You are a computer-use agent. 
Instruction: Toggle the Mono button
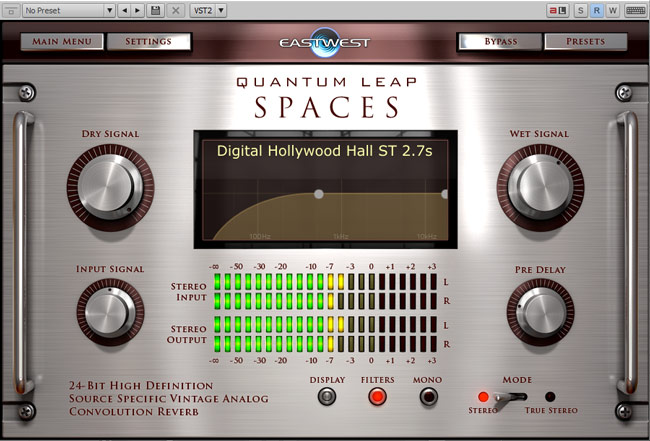click(429, 396)
